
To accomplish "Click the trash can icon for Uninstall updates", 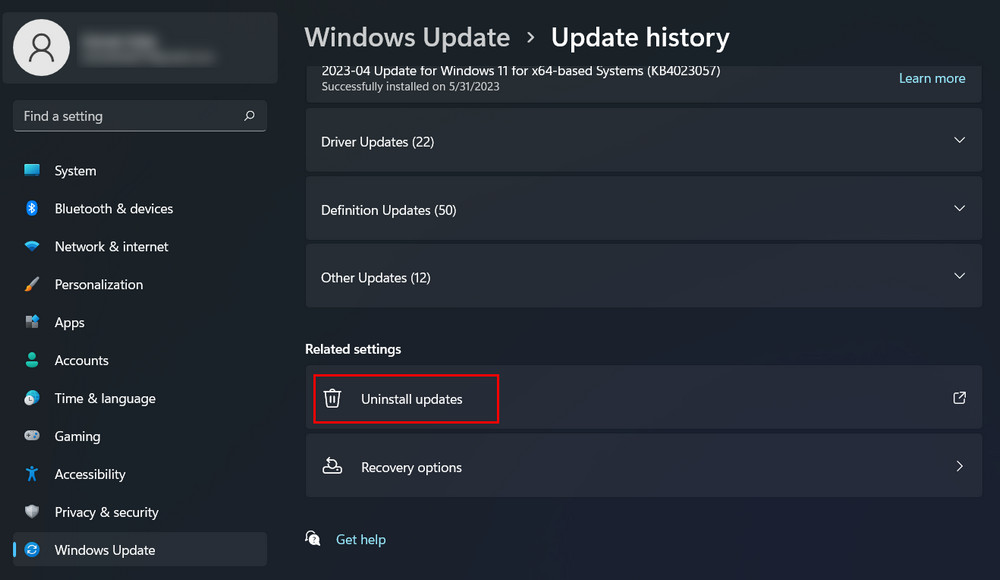I will click(332, 398).
